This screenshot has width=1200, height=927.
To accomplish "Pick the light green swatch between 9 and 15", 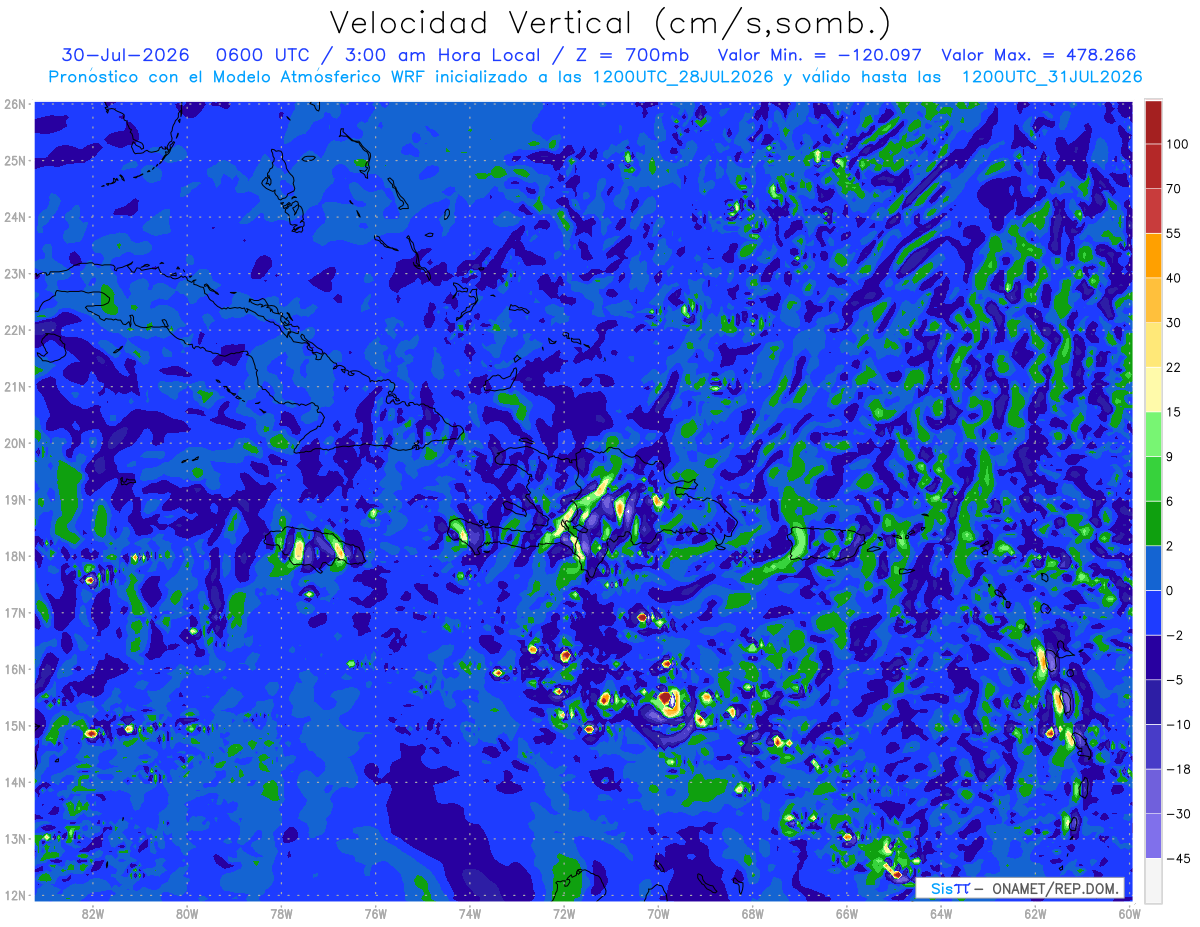I will (1153, 434).
